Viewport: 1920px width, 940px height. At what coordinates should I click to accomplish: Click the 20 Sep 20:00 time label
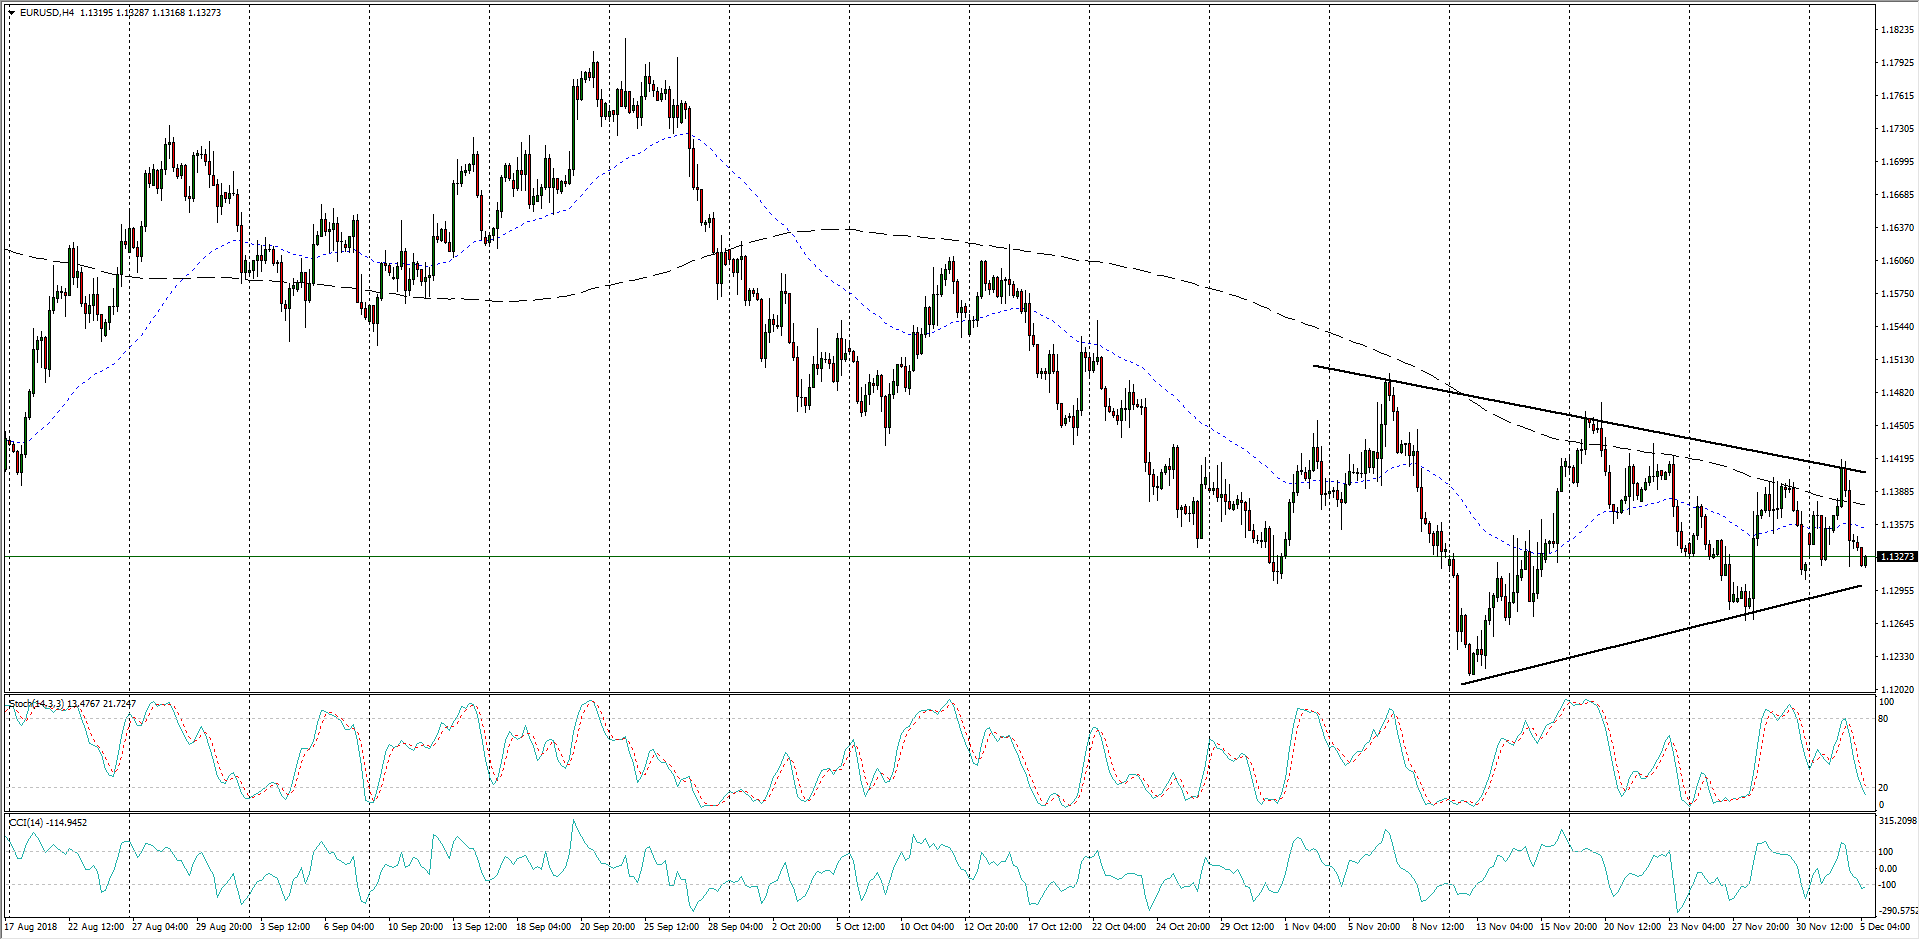[x=607, y=927]
